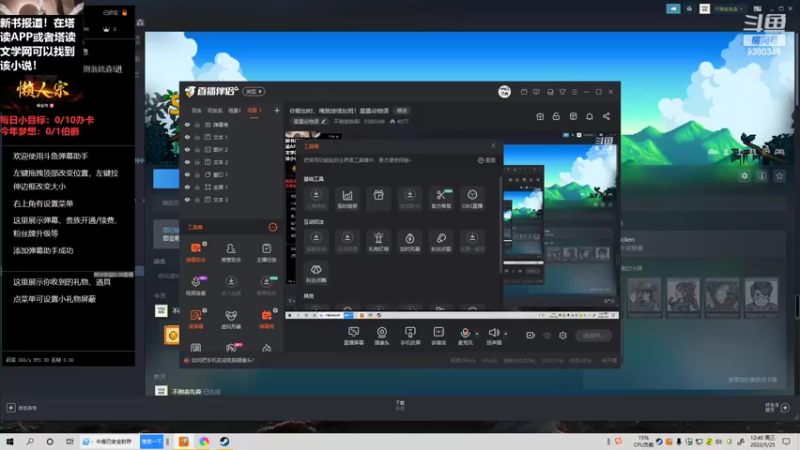Add a 摄像头 camera source
The height and width of the screenshot is (450, 800).
pyautogui.click(x=382, y=336)
